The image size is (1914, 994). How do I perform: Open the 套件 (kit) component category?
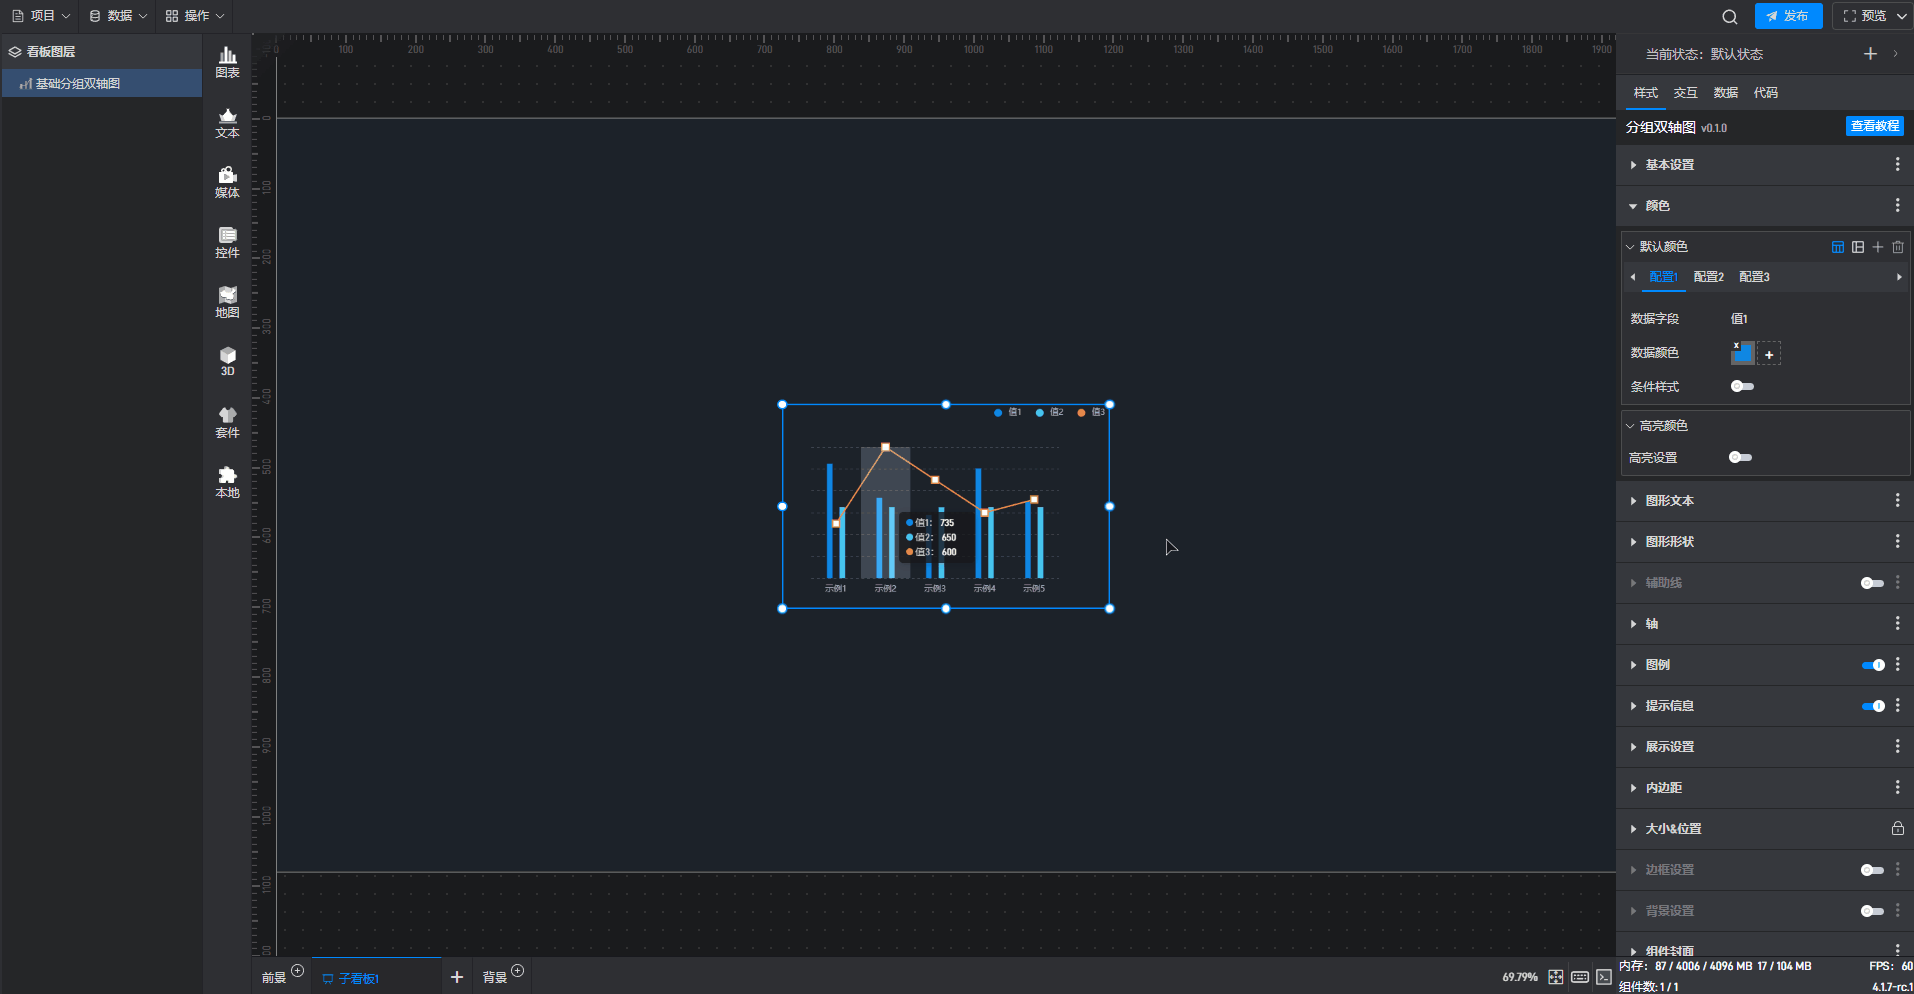click(x=227, y=422)
